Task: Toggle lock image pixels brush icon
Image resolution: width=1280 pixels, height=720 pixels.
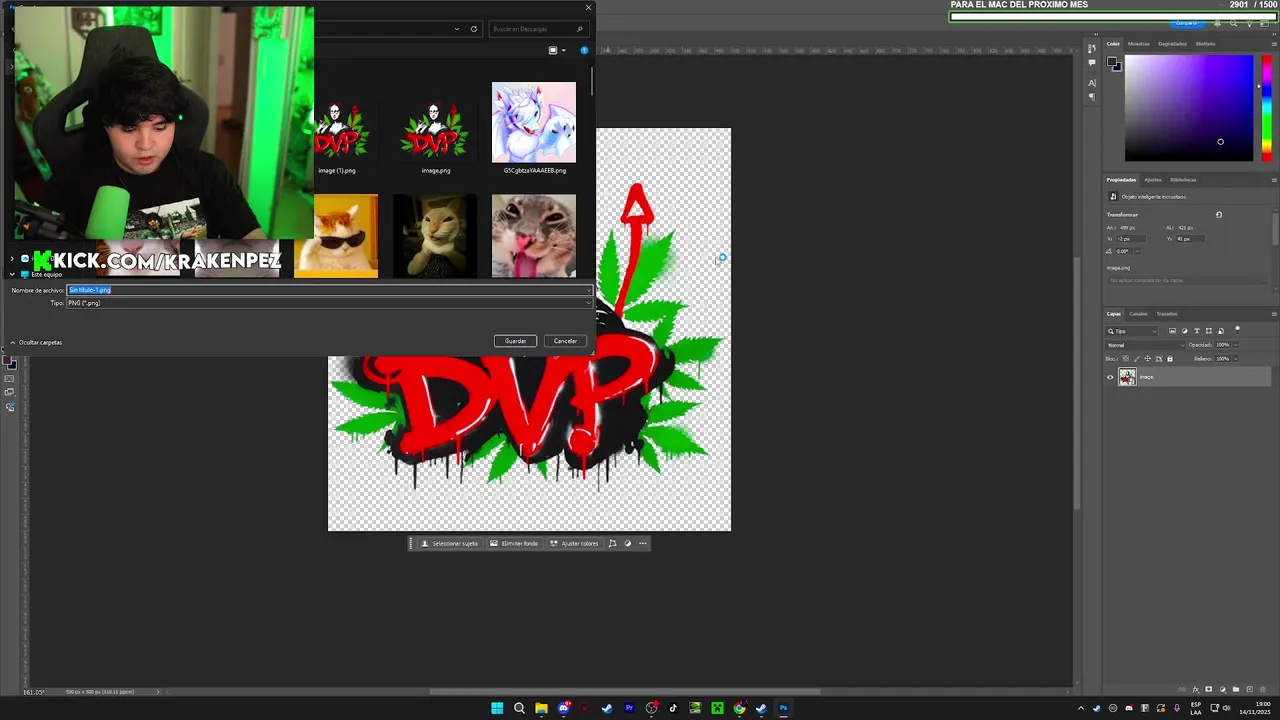Action: click(x=1137, y=359)
